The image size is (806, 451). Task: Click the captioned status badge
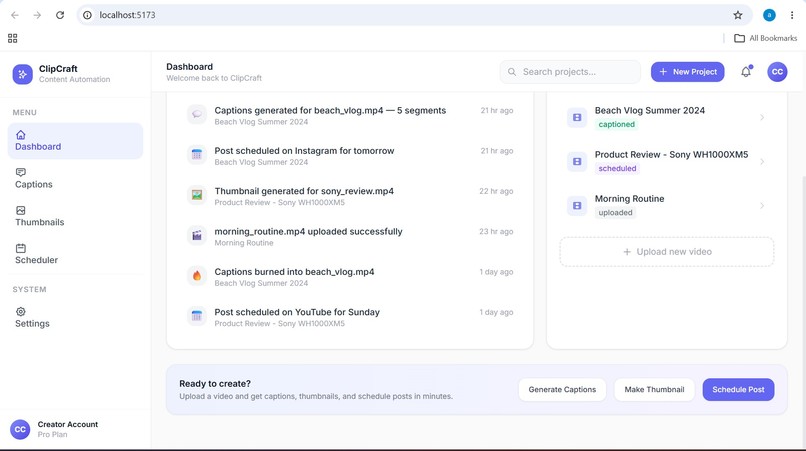[x=616, y=124]
